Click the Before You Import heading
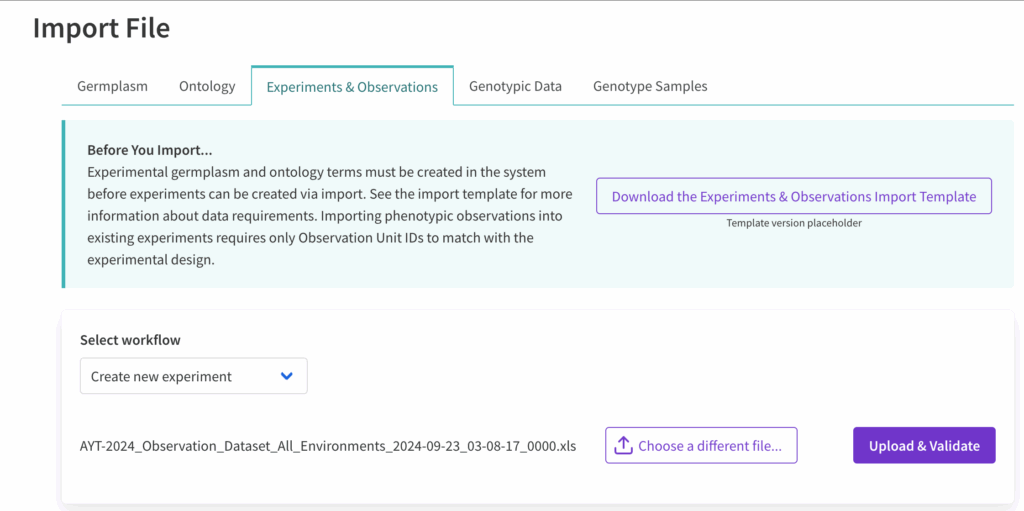The image size is (1024, 511). point(149,150)
